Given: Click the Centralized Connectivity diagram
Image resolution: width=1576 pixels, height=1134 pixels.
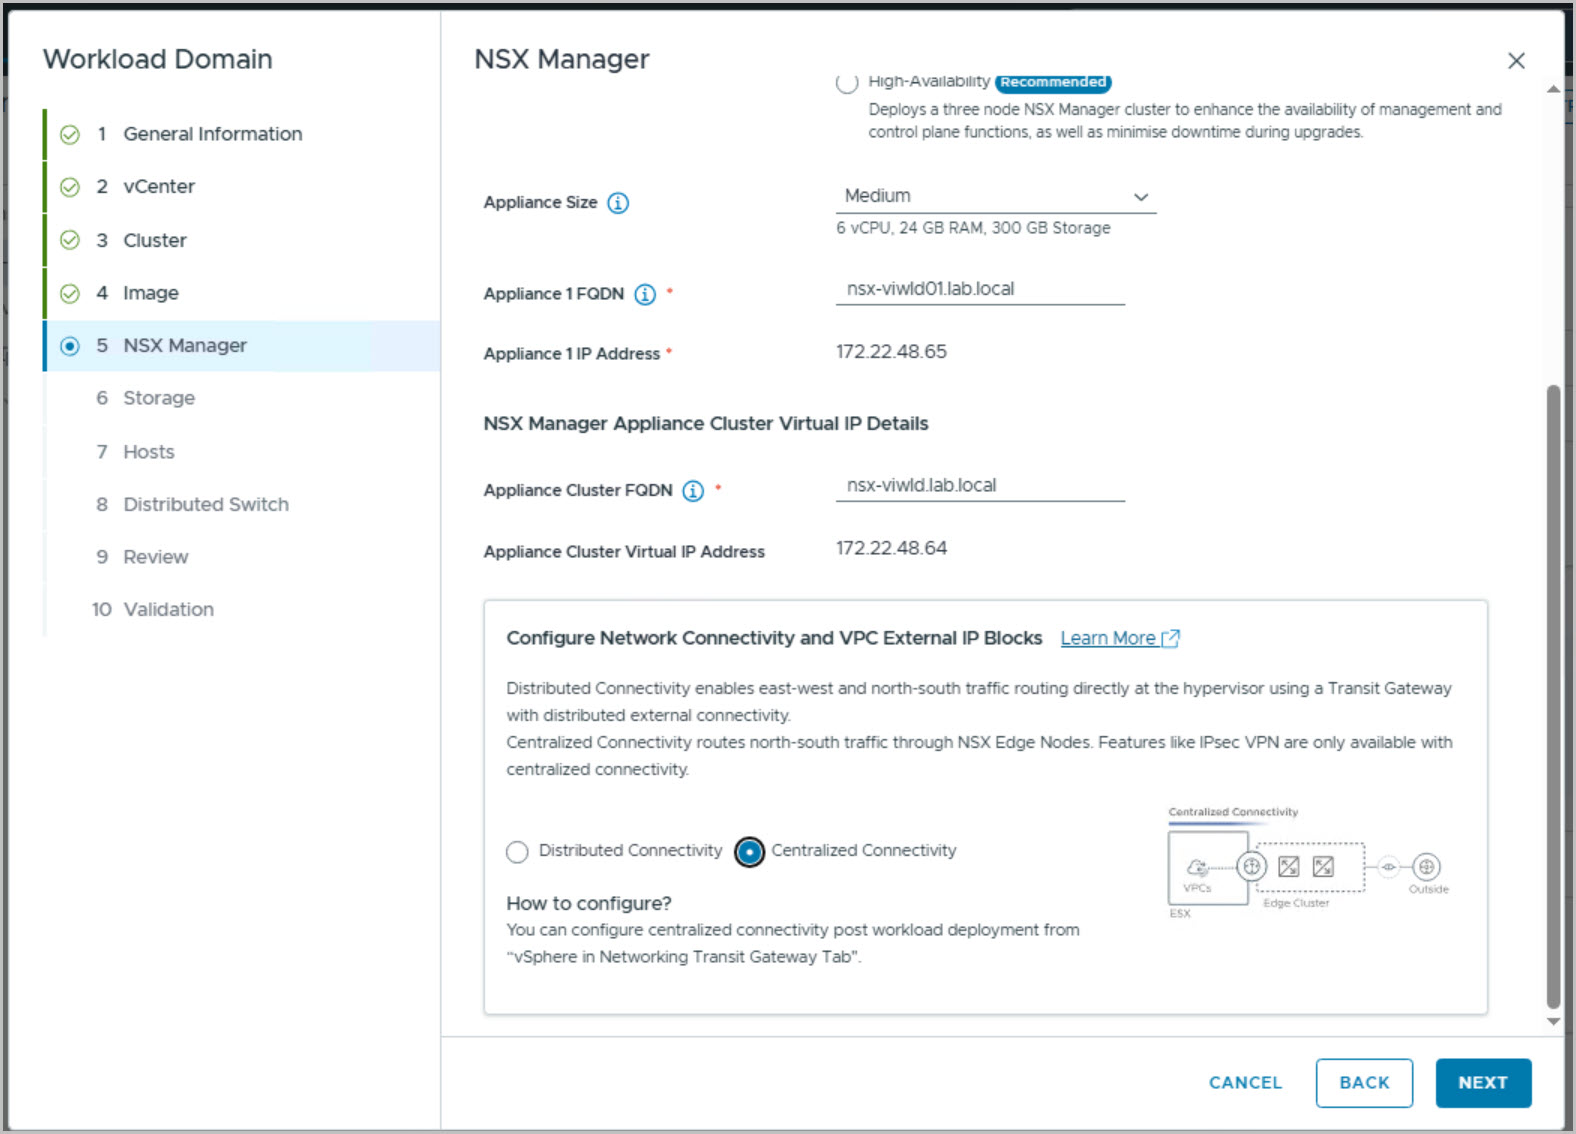Looking at the screenshot, I should pyautogui.click(x=1308, y=863).
